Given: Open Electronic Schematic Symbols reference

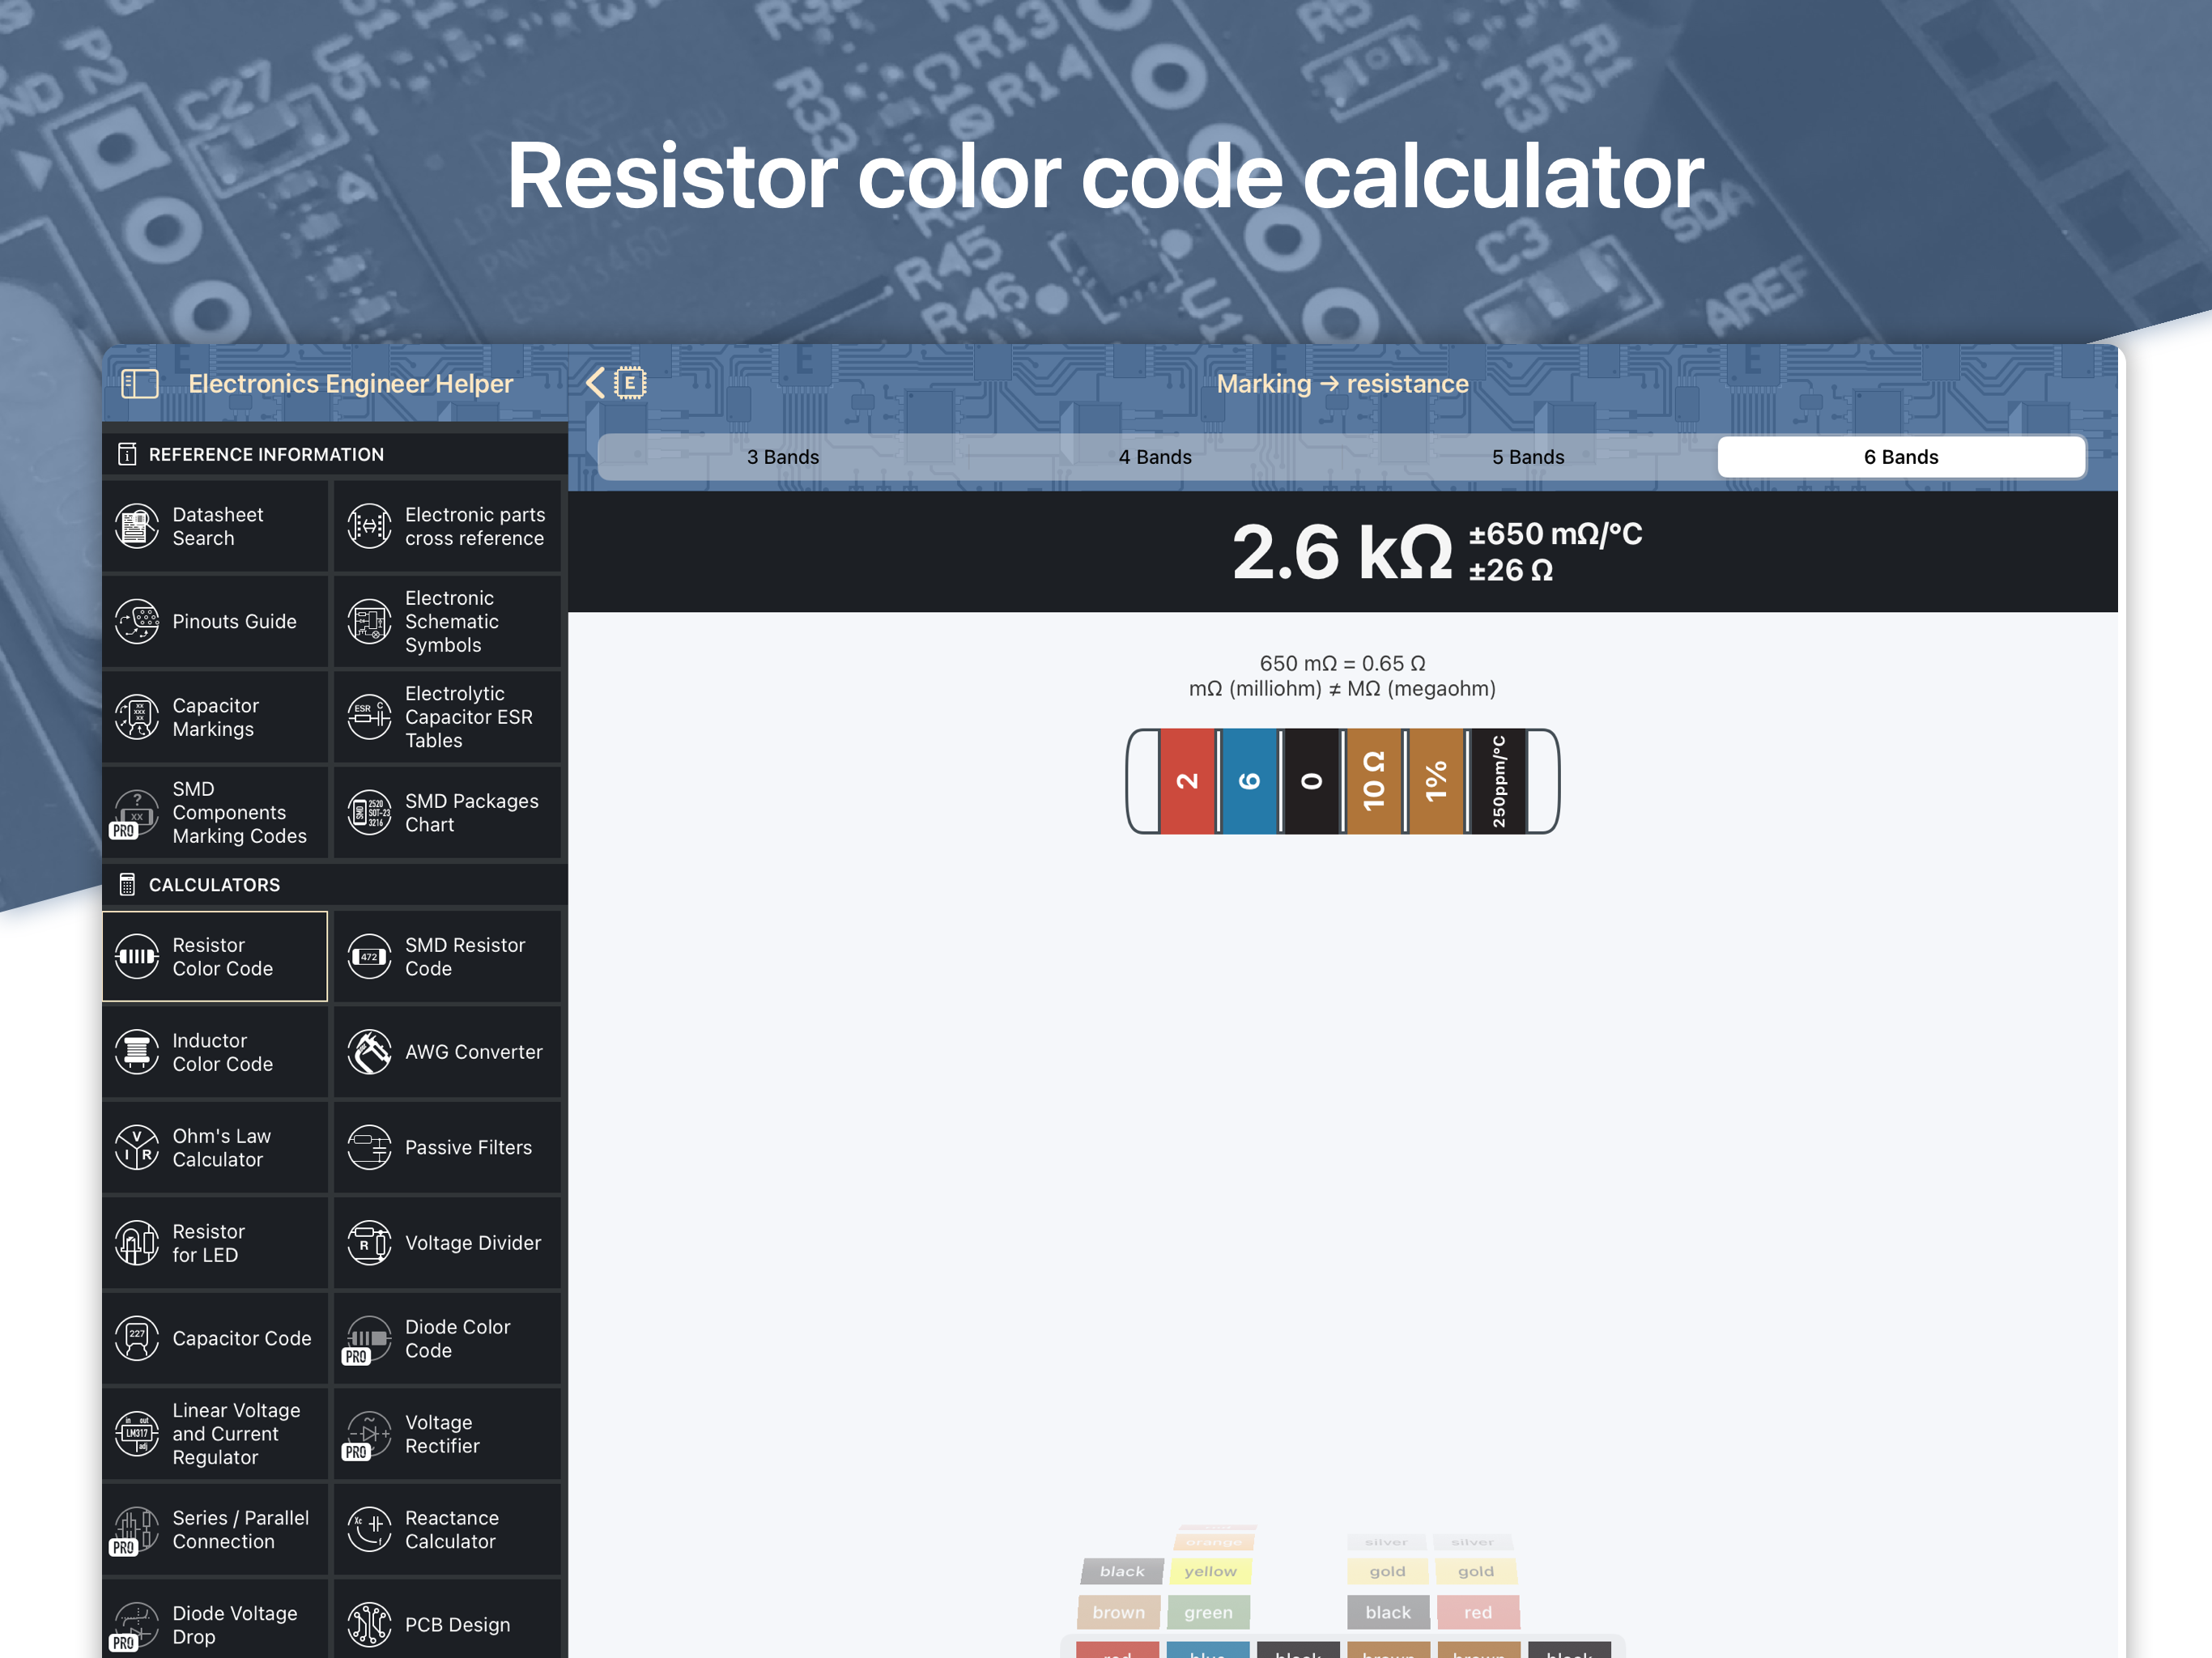Looking at the screenshot, I should pos(447,621).
